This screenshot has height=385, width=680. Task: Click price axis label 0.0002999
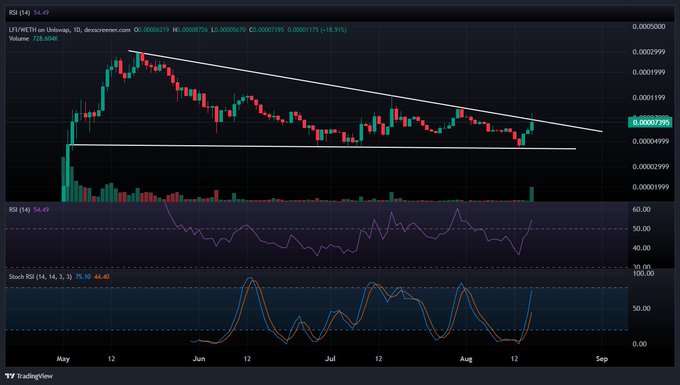(648, 52)
